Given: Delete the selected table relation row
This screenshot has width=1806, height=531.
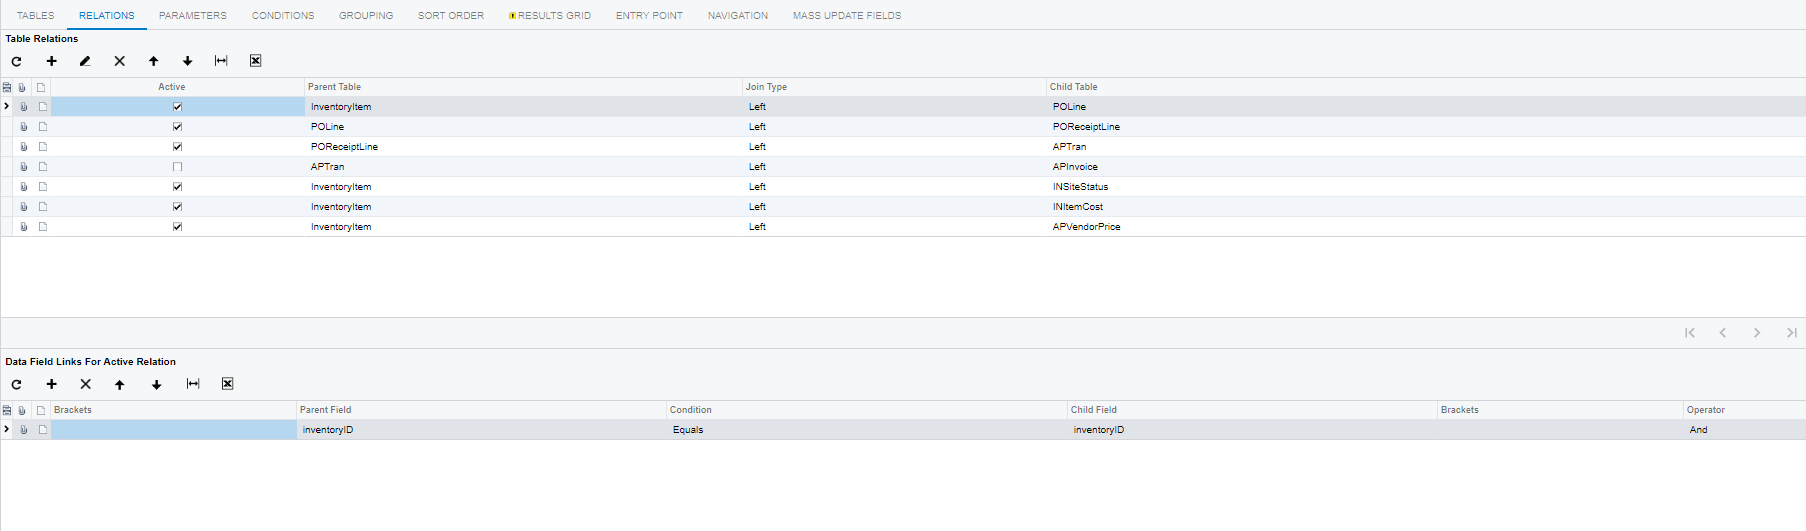Looking at the screenshot, I should point(119,61).
